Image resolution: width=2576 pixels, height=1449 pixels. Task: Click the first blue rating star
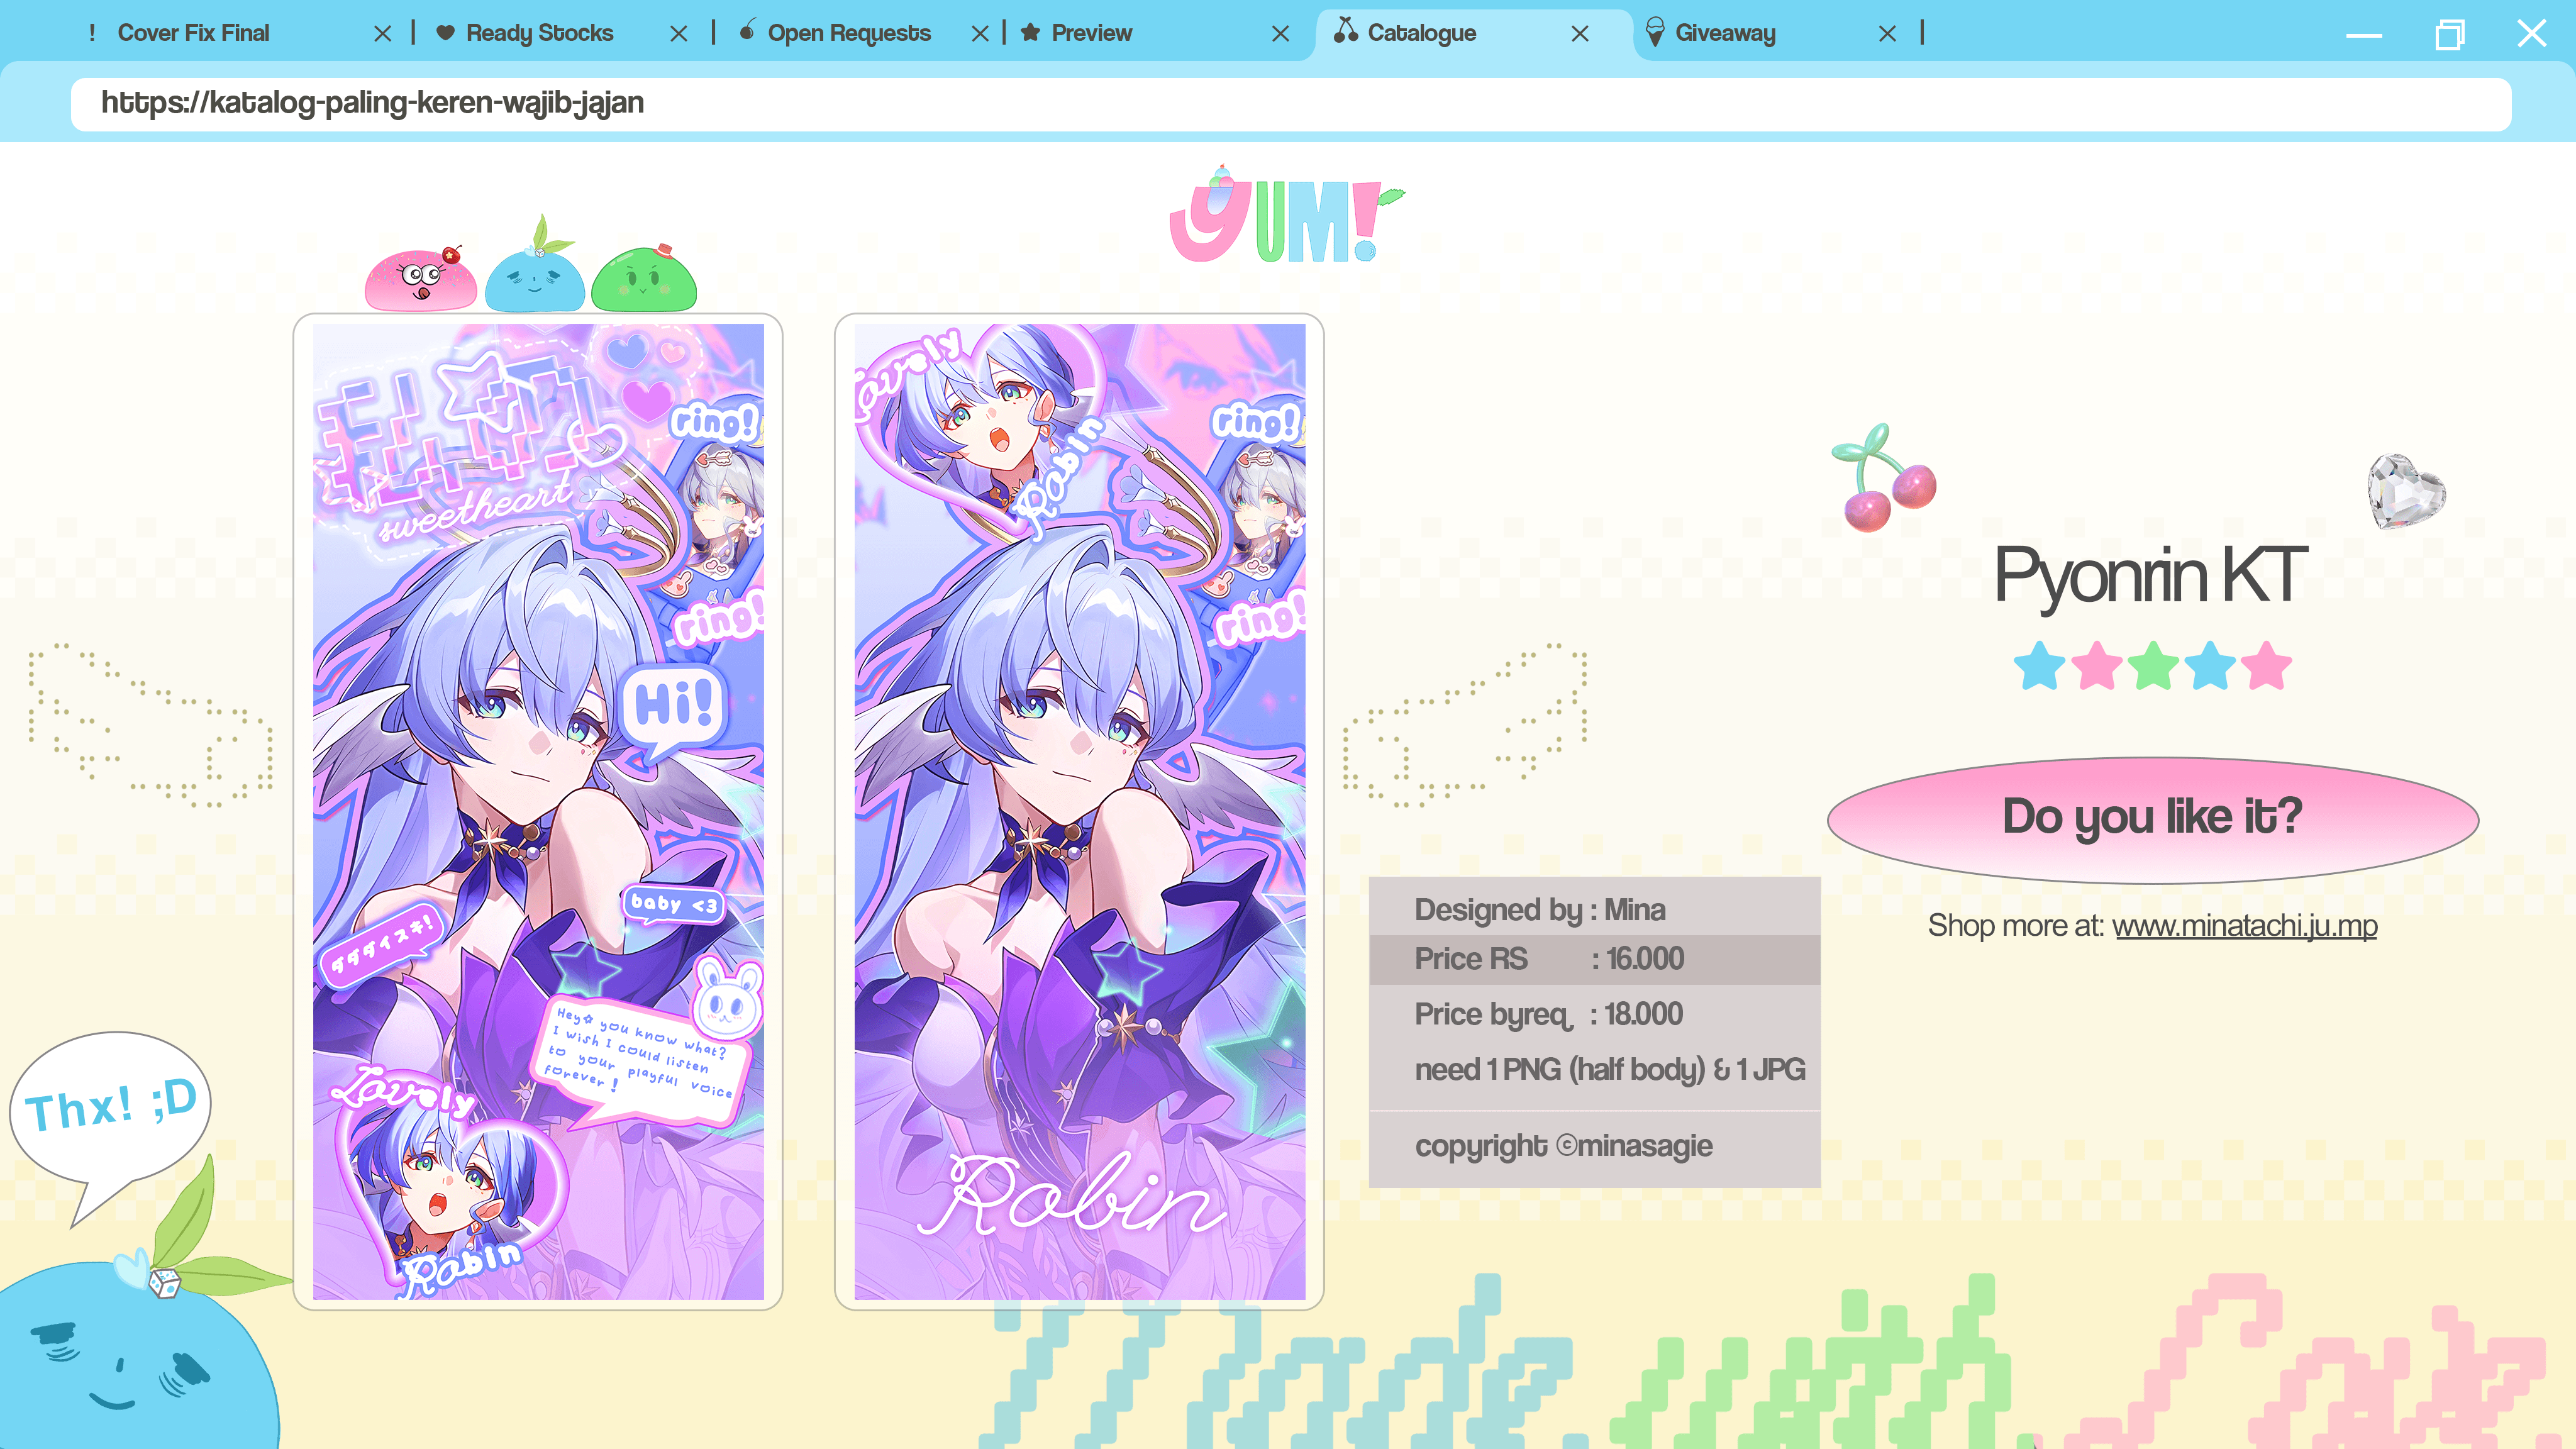[x=2039, y=666]
